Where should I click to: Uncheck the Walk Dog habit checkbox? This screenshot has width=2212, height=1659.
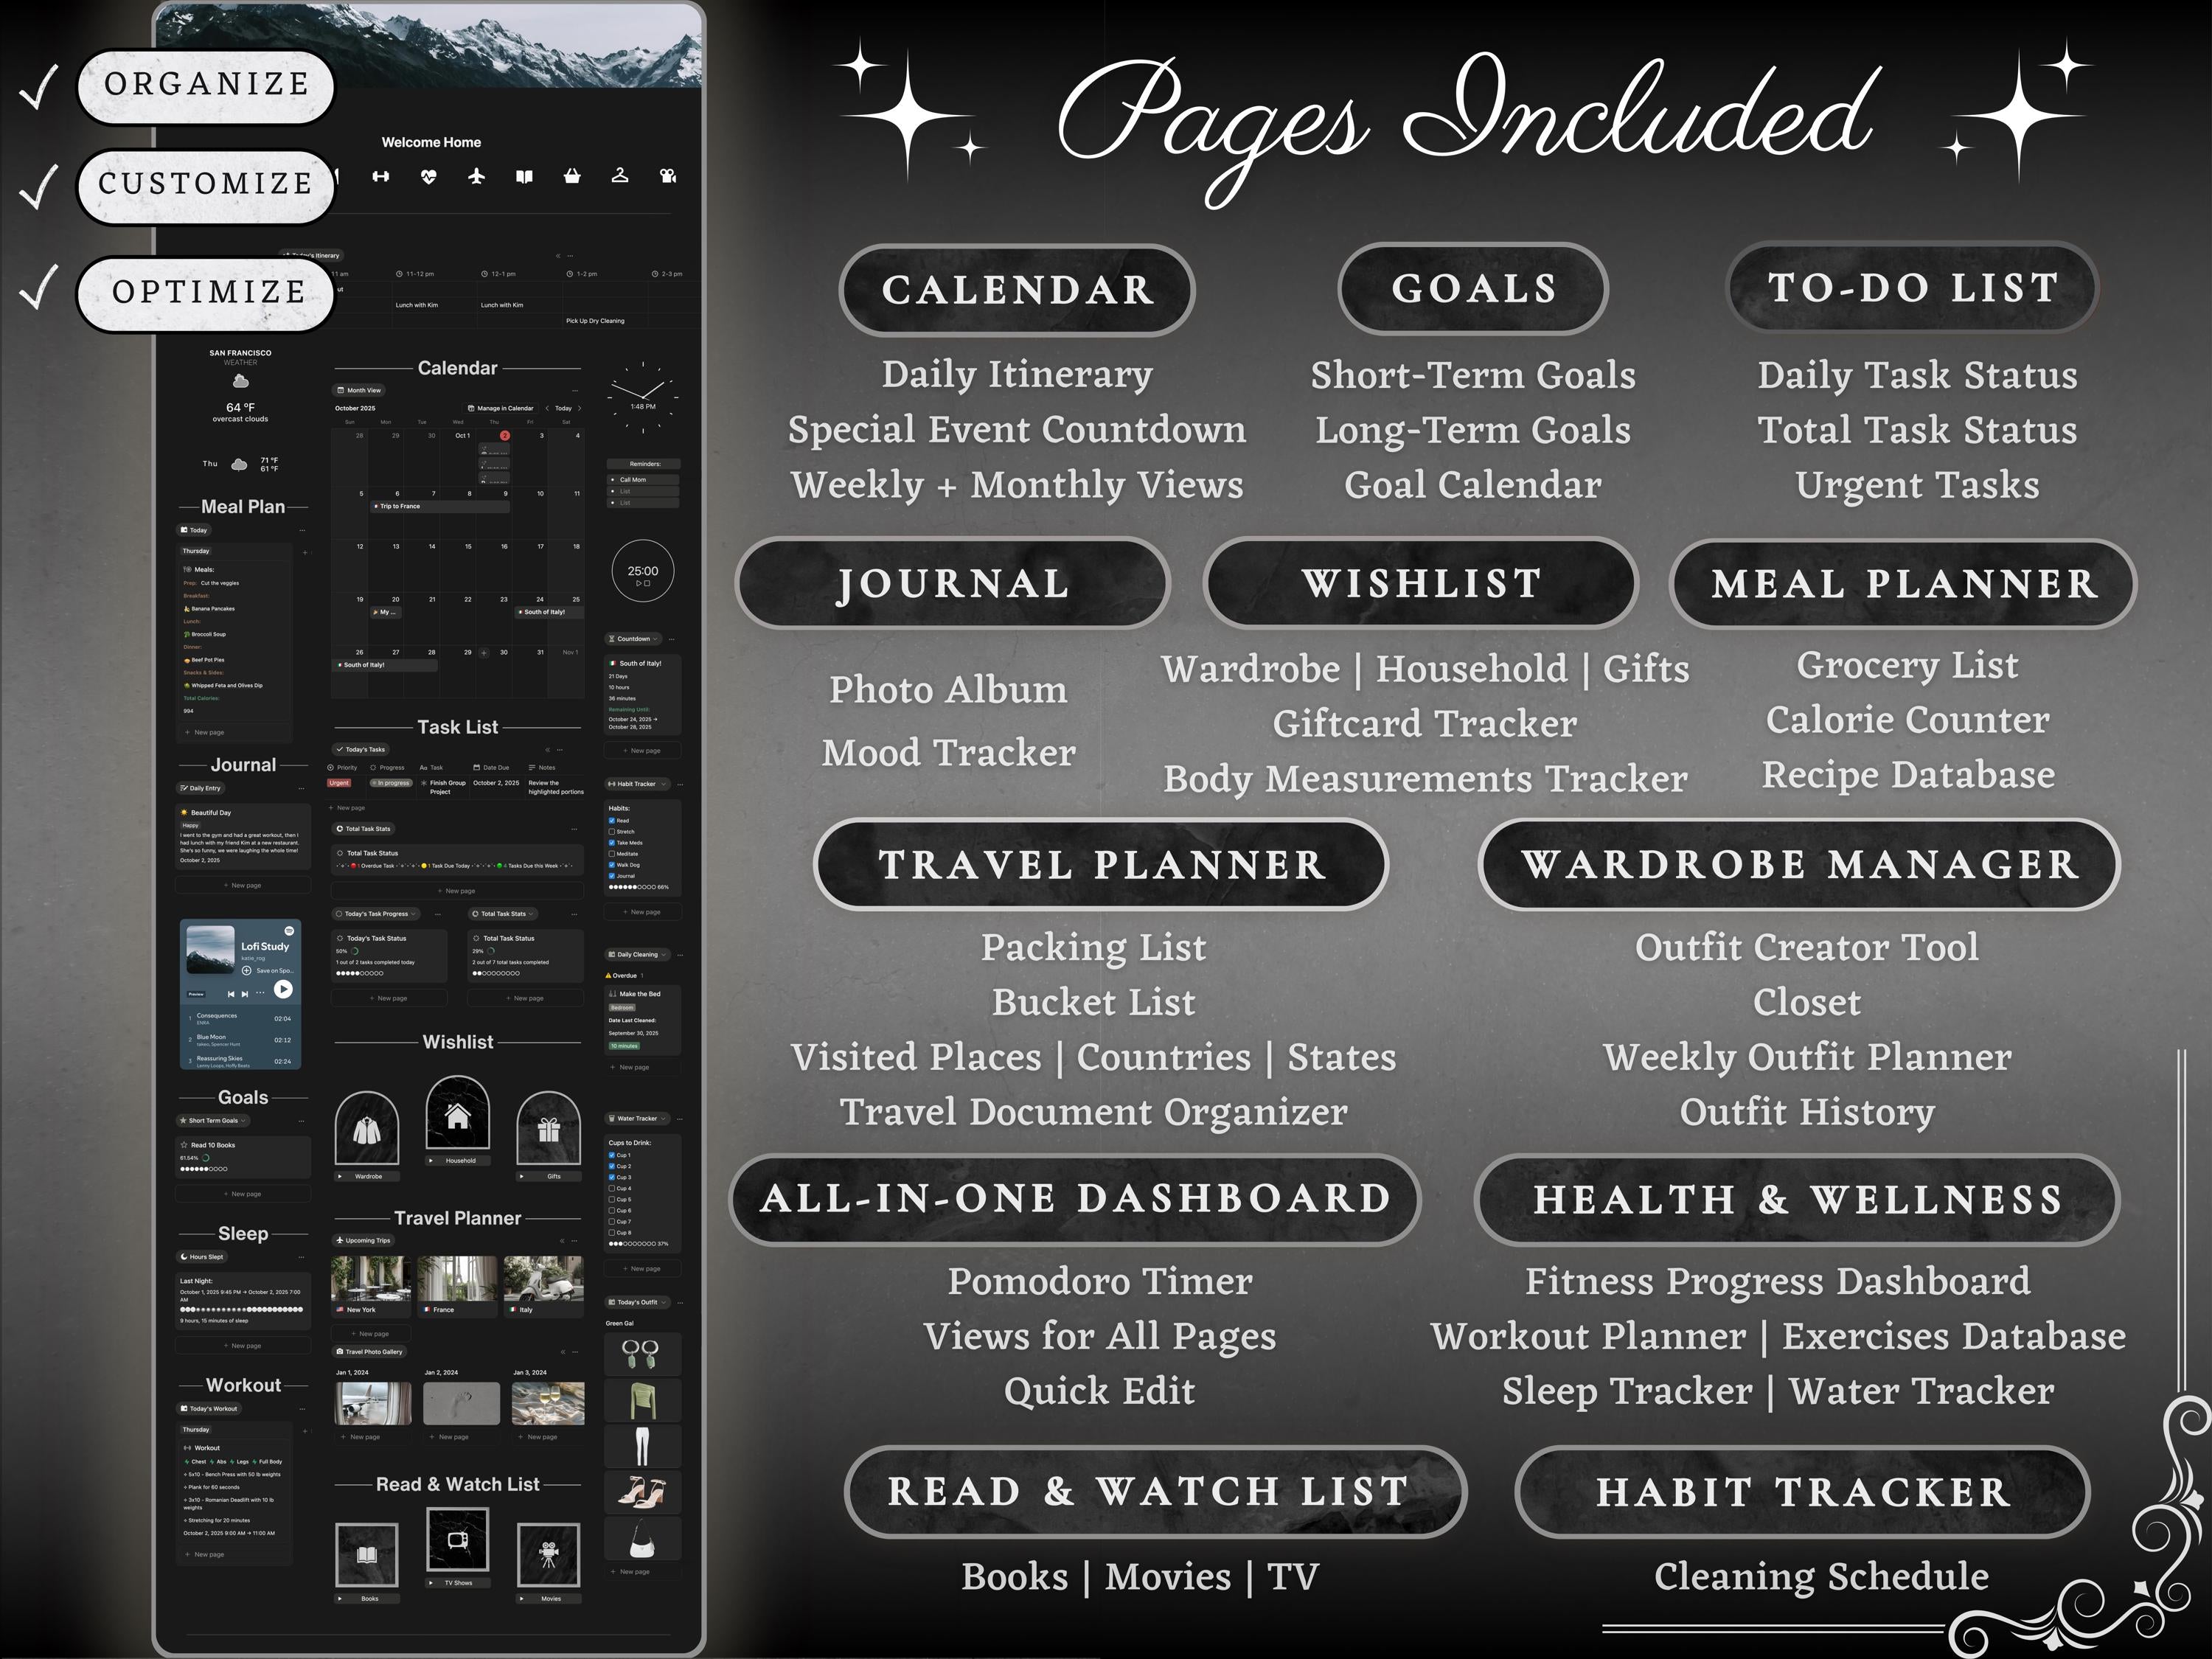pyautogui.click(x=612, y=865)
